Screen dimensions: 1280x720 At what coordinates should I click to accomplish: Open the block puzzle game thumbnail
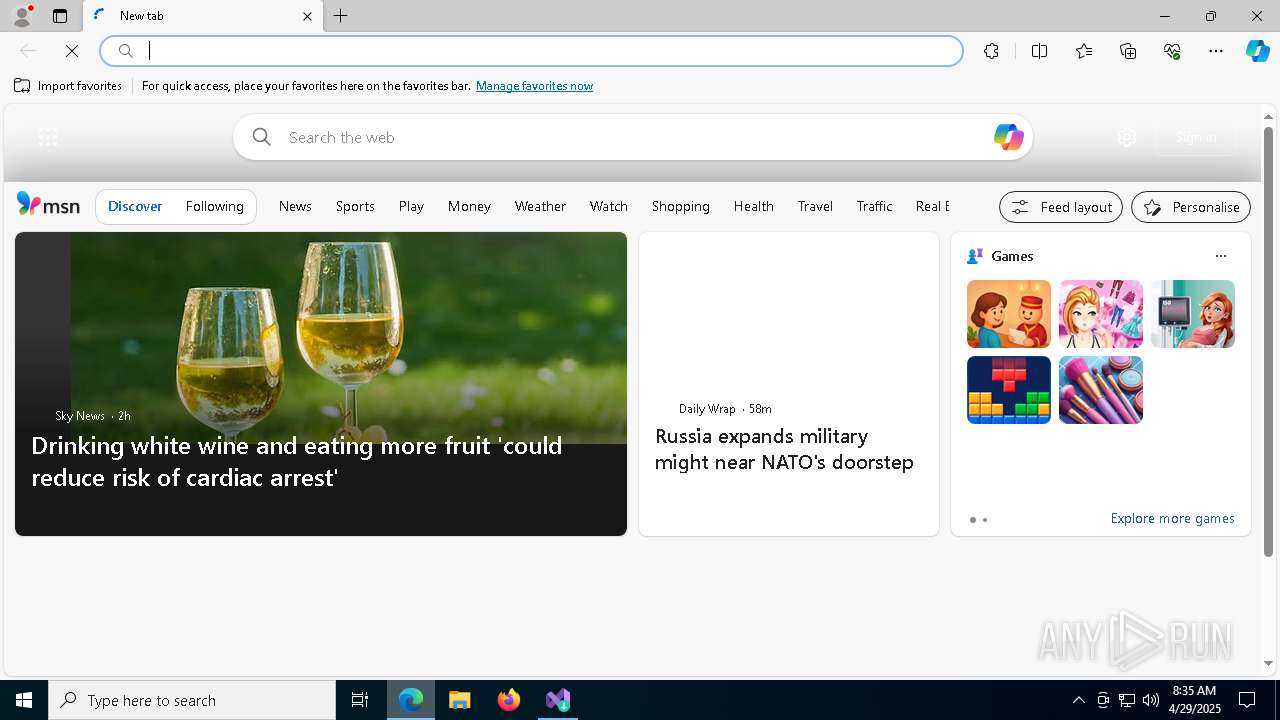point(1009,390)
